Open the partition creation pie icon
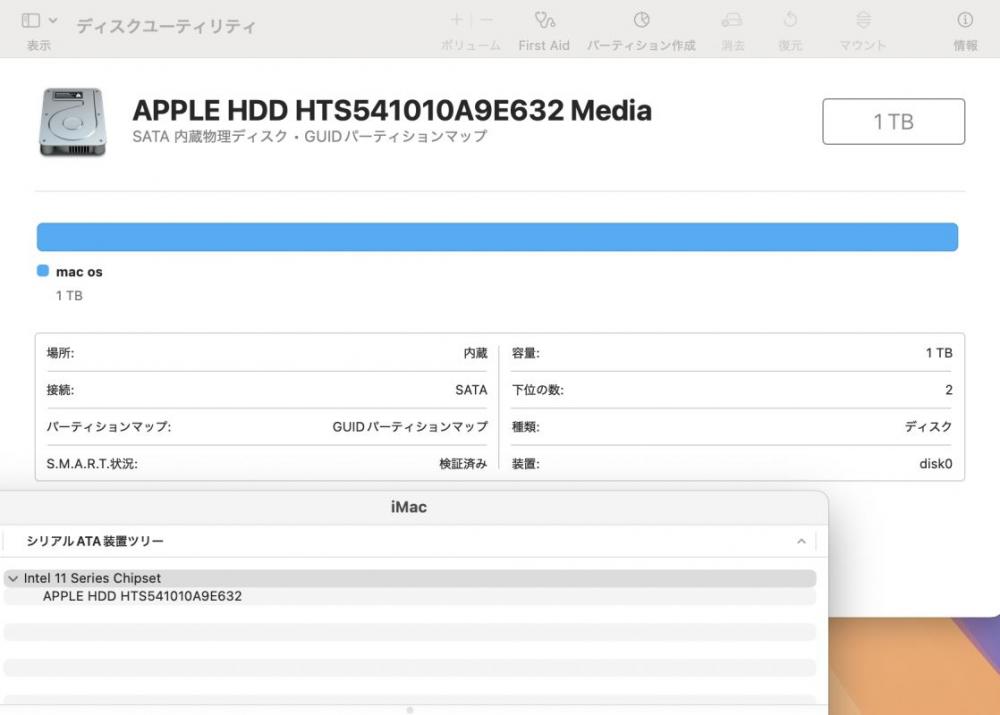Viewport: 1000px width, 715px height. click(x=642, y=20)
